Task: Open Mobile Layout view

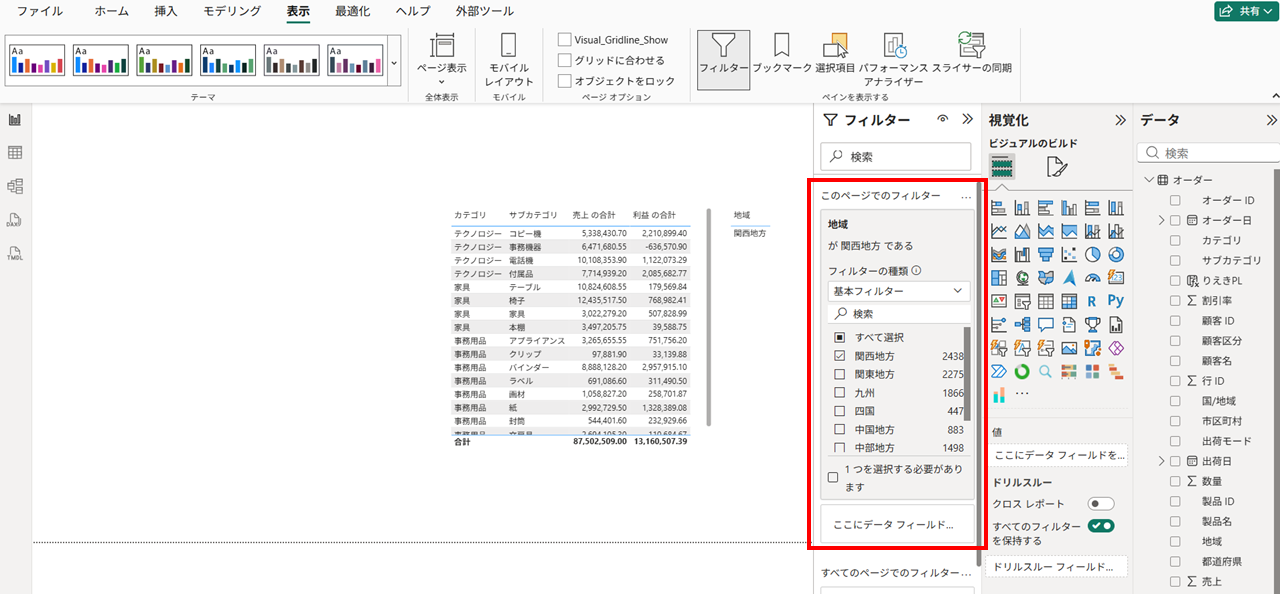Action: point(509,58)
